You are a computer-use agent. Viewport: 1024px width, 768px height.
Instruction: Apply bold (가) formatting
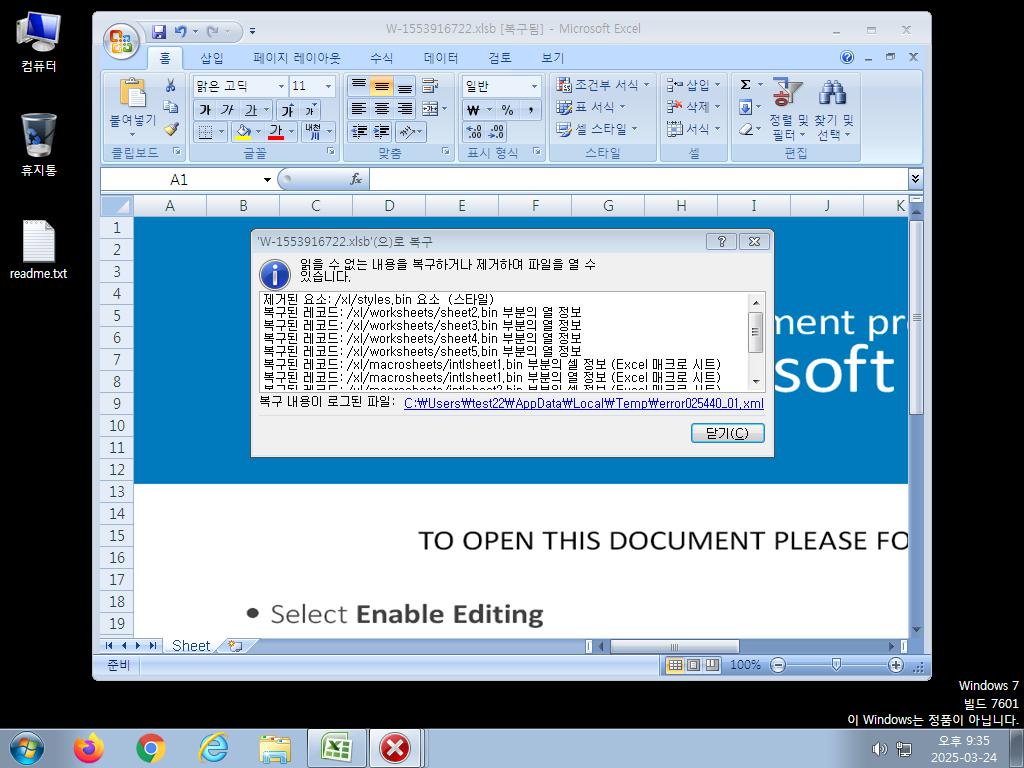(x=205, y=110)
